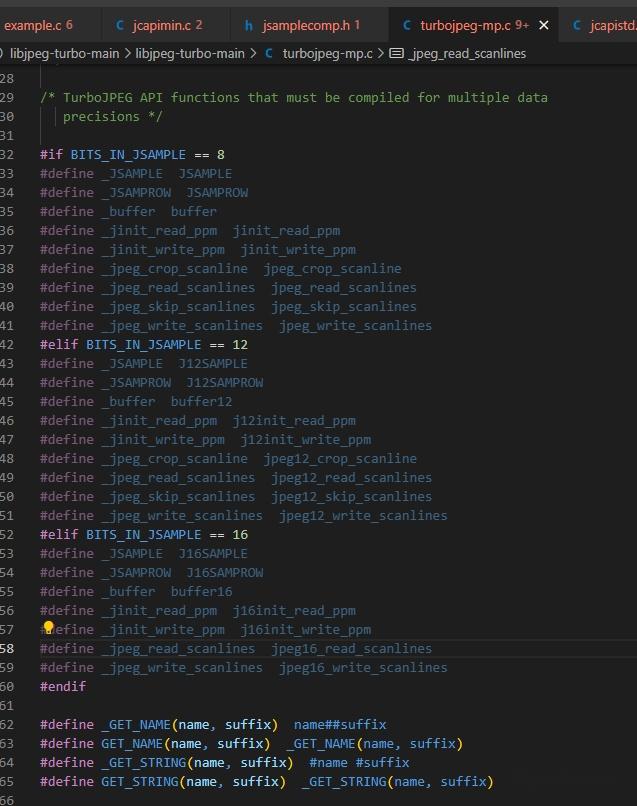Open the turbojpeg-mp.c breadcrumb dropdown

[x=326, y=53]
